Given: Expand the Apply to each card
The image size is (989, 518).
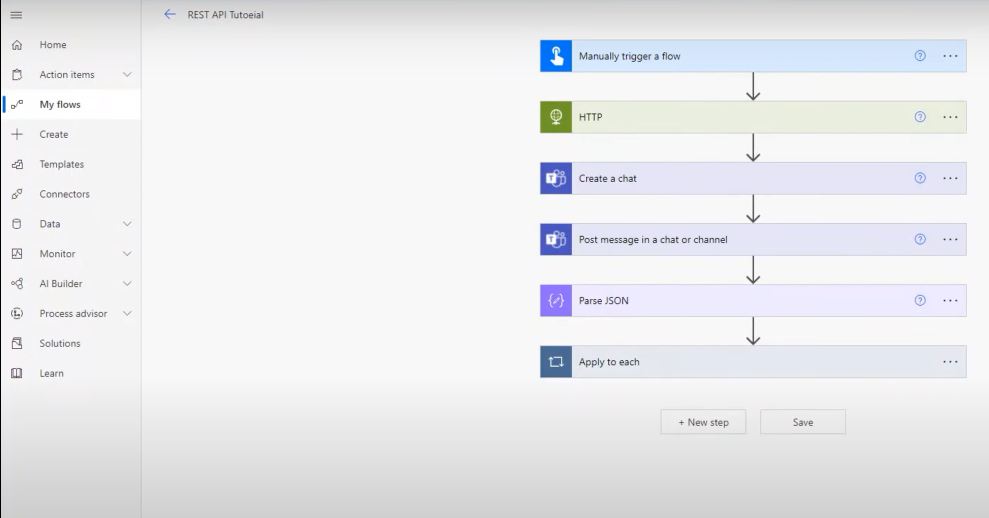Looking at the screenshot, I should [753, 362].
